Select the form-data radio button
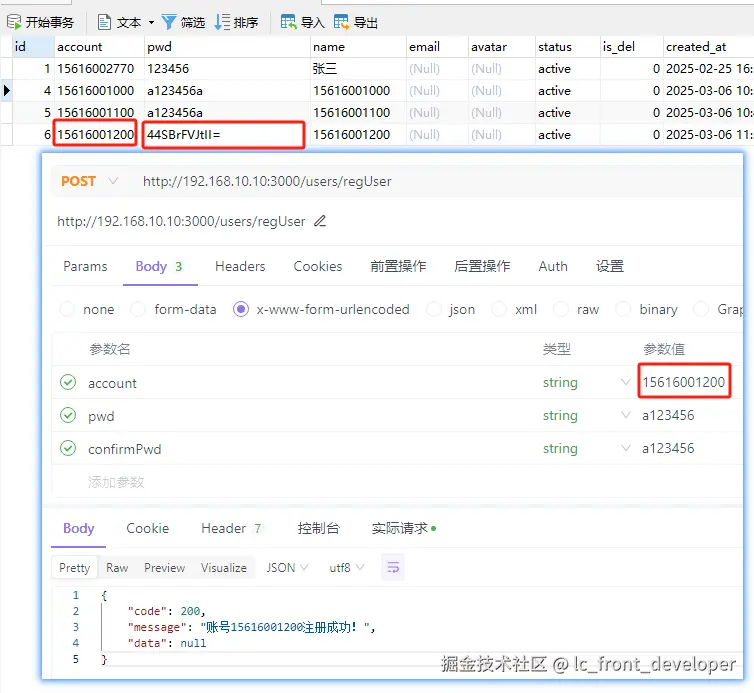The image size is (754, 693). tap(138, 309)
